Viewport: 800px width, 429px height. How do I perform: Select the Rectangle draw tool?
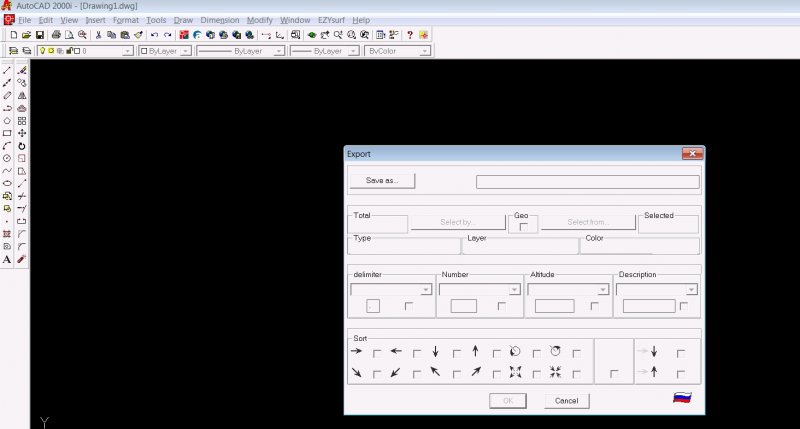pos(7,133)
